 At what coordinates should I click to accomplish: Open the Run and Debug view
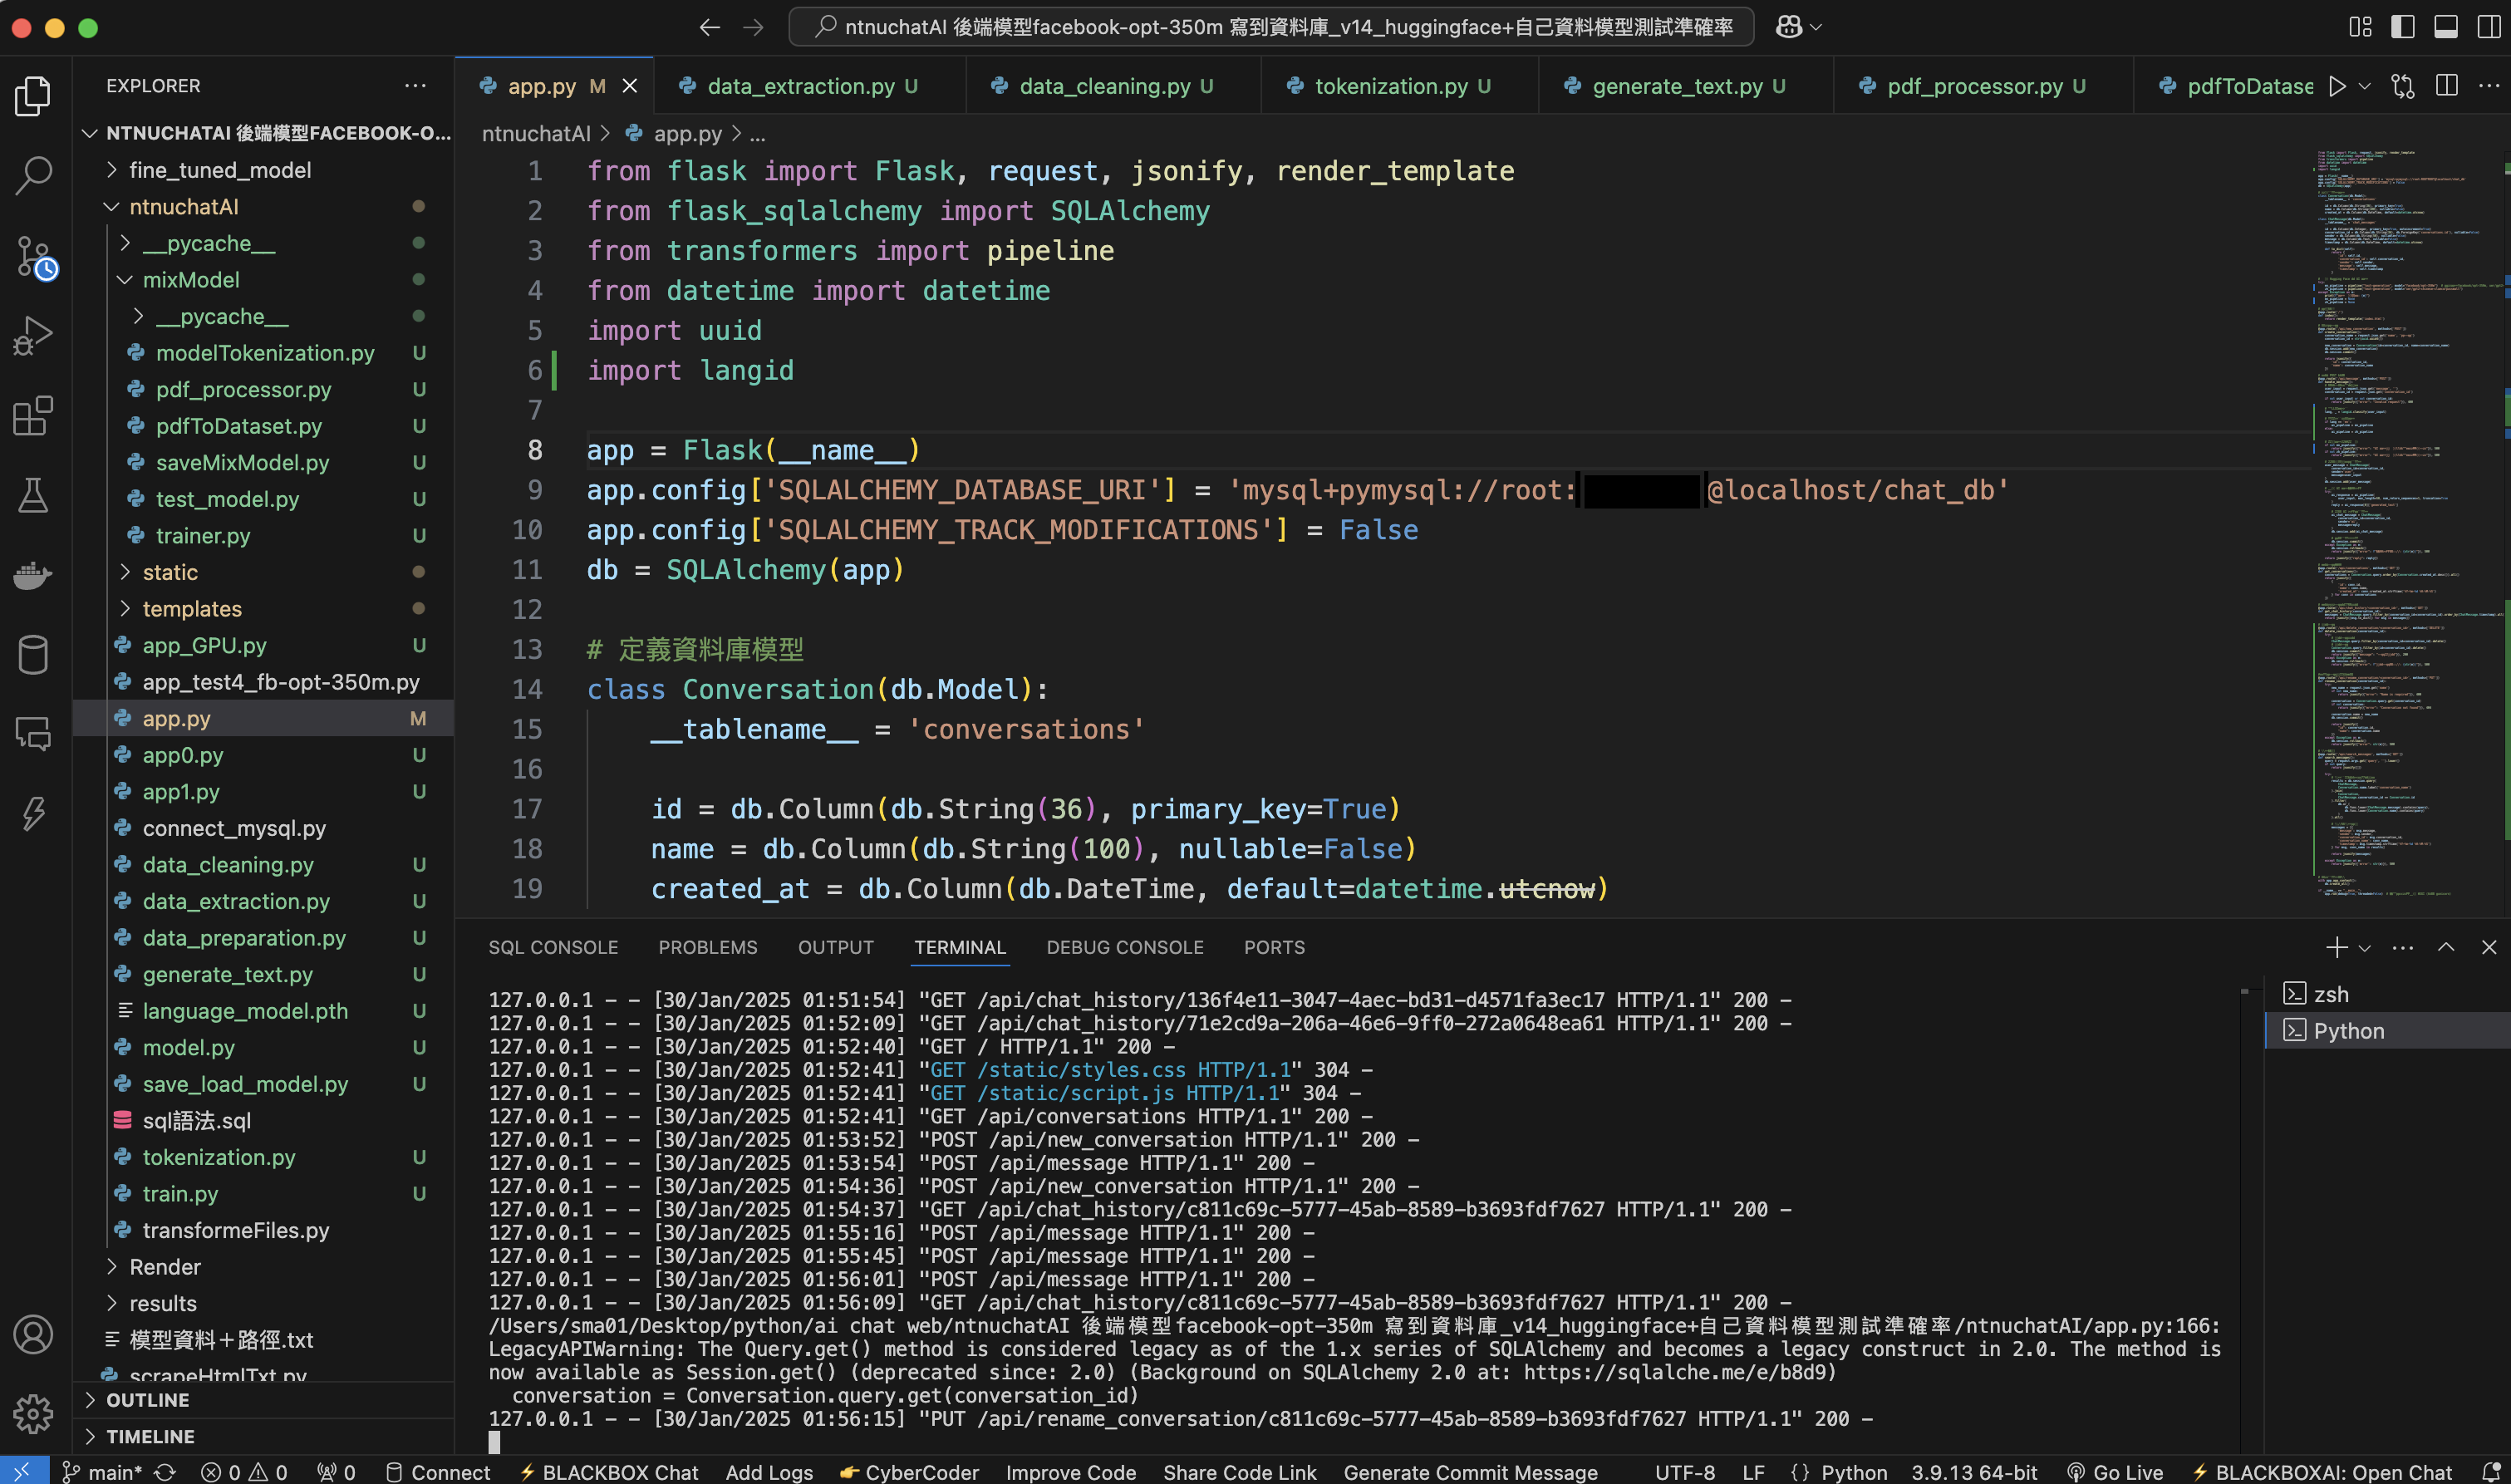pos(34,336)
